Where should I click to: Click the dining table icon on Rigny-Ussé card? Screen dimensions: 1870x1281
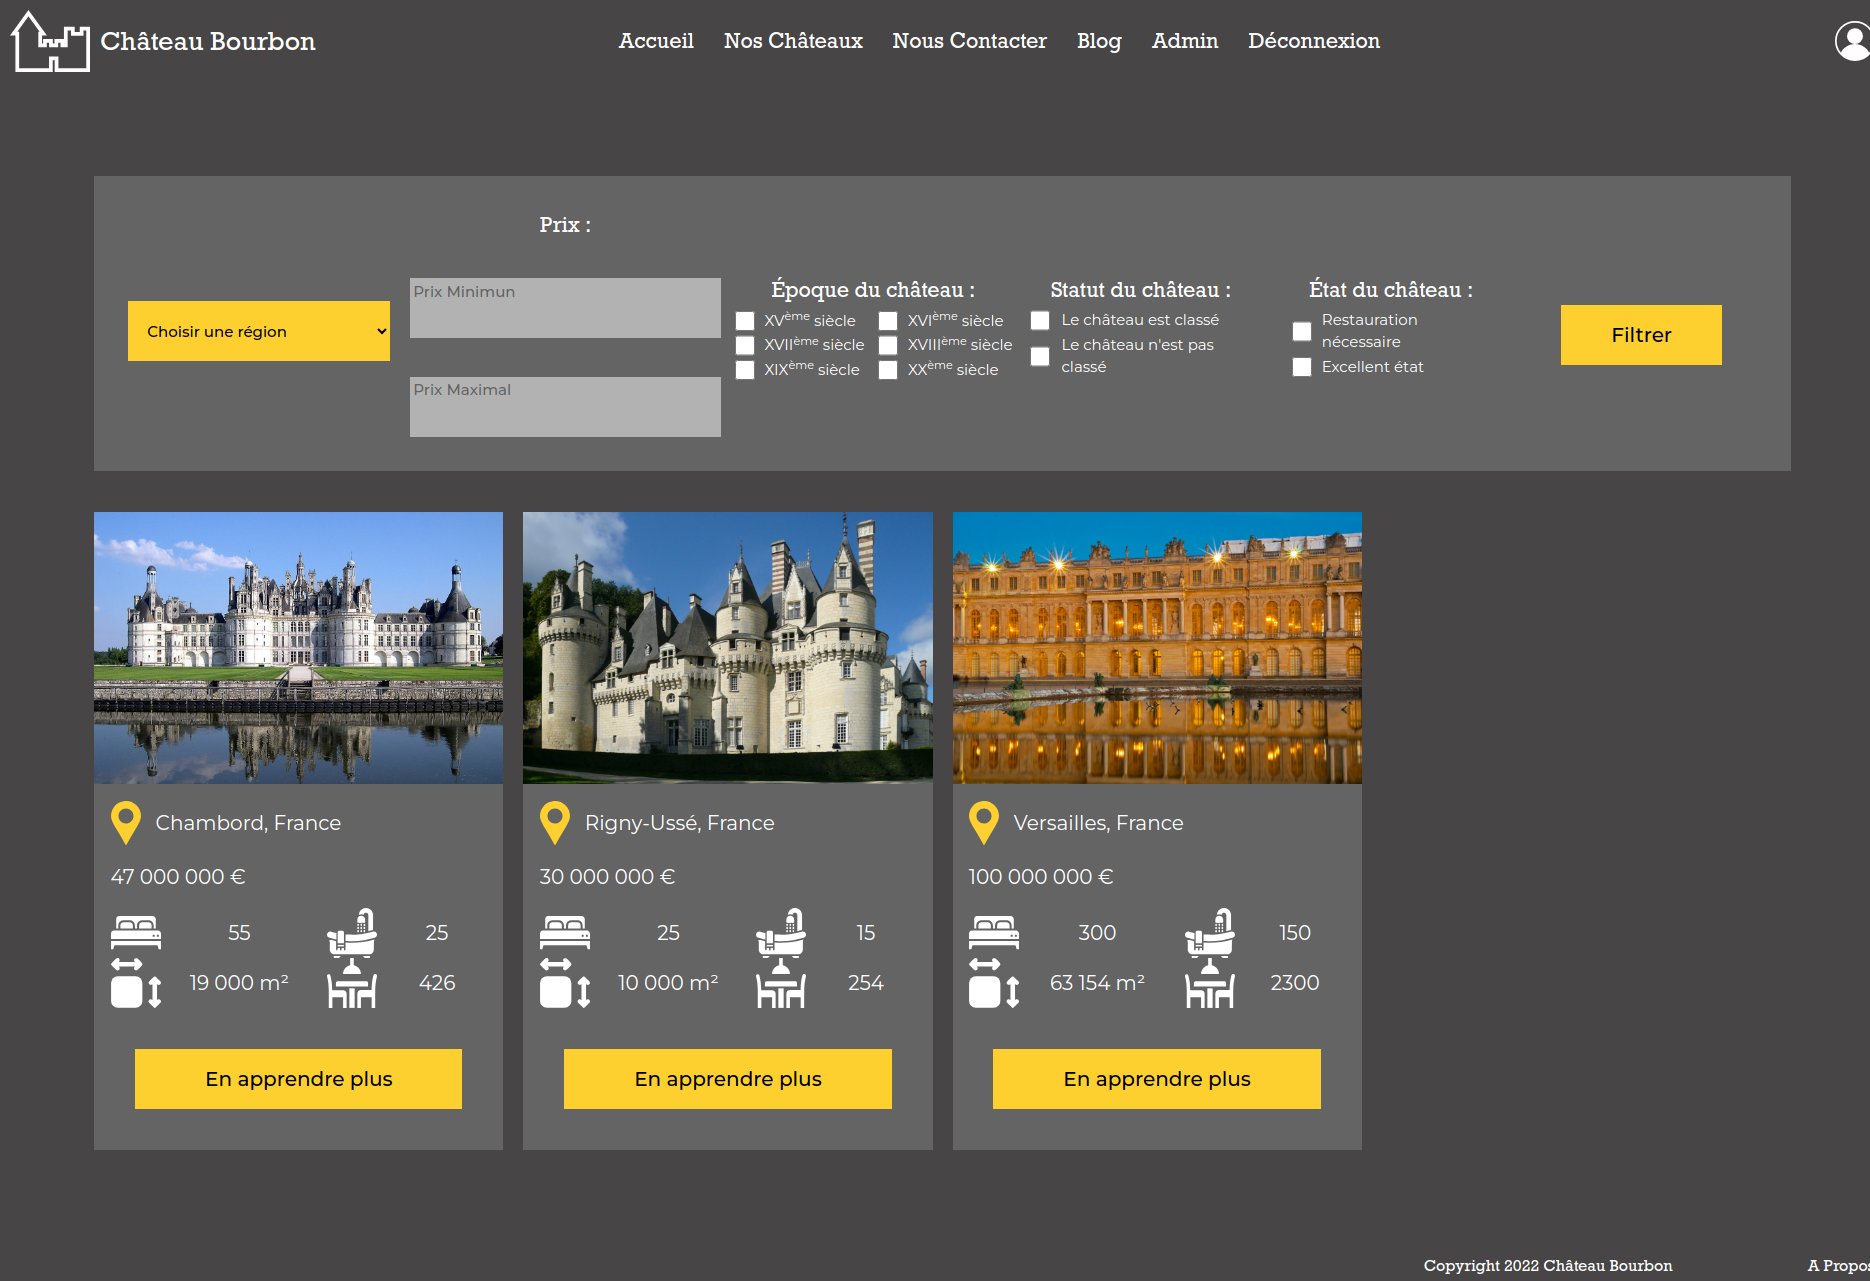781,984
